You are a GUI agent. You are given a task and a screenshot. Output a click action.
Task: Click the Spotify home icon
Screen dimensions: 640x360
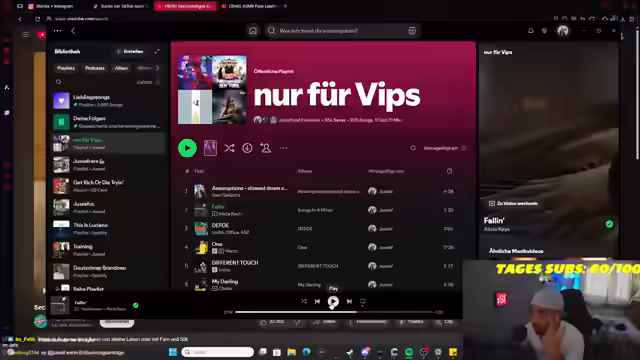point(253,31)
